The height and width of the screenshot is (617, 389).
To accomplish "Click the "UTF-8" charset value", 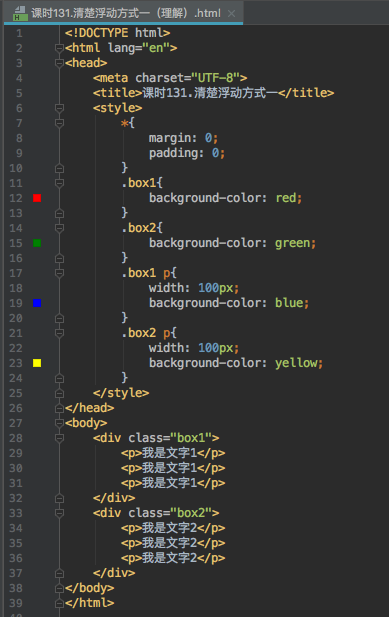I will click(x=216, y=78).
